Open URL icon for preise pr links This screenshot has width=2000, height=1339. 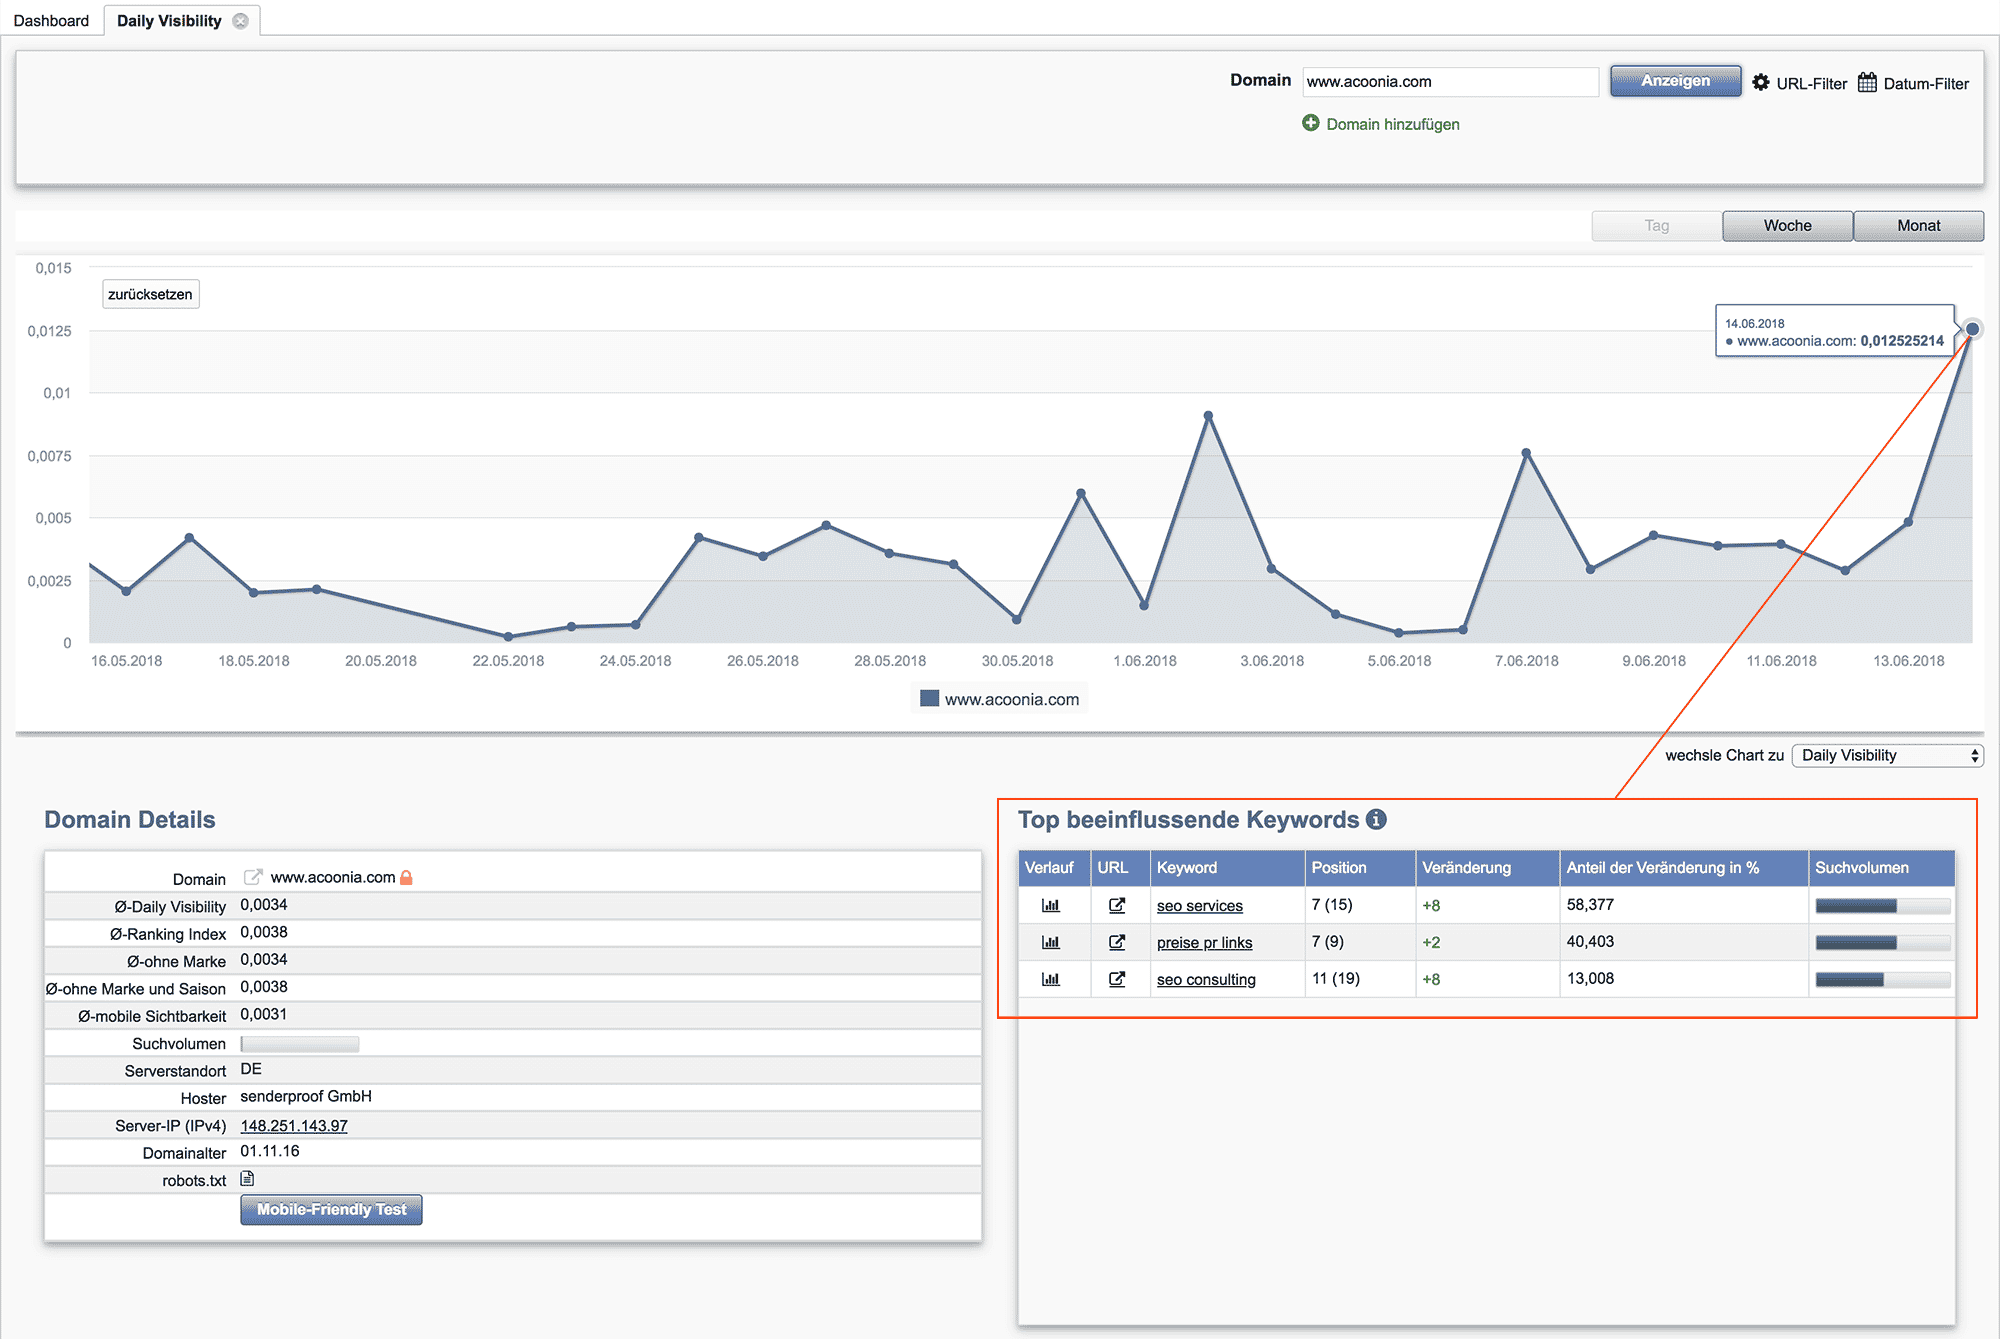coord(1117,942)
